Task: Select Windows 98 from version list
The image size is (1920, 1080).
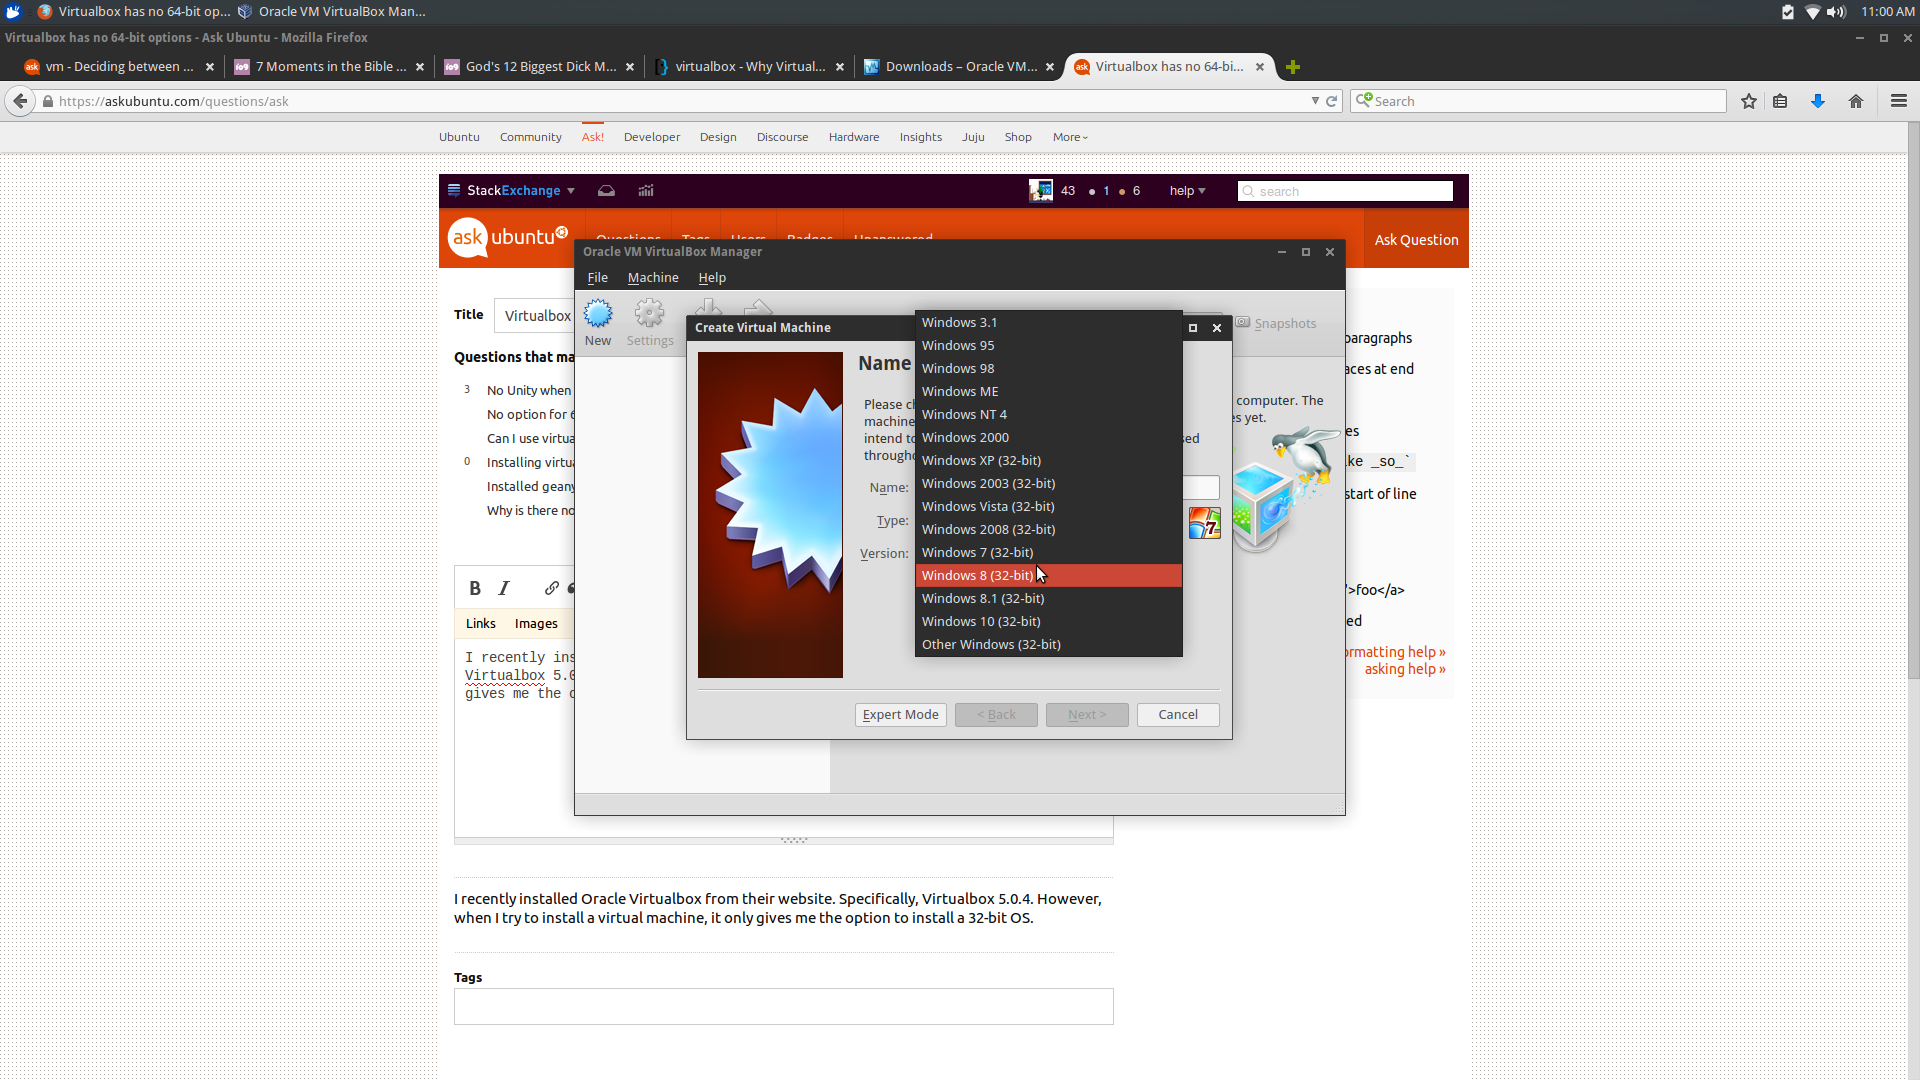Action: click(x=1049, y=368)
